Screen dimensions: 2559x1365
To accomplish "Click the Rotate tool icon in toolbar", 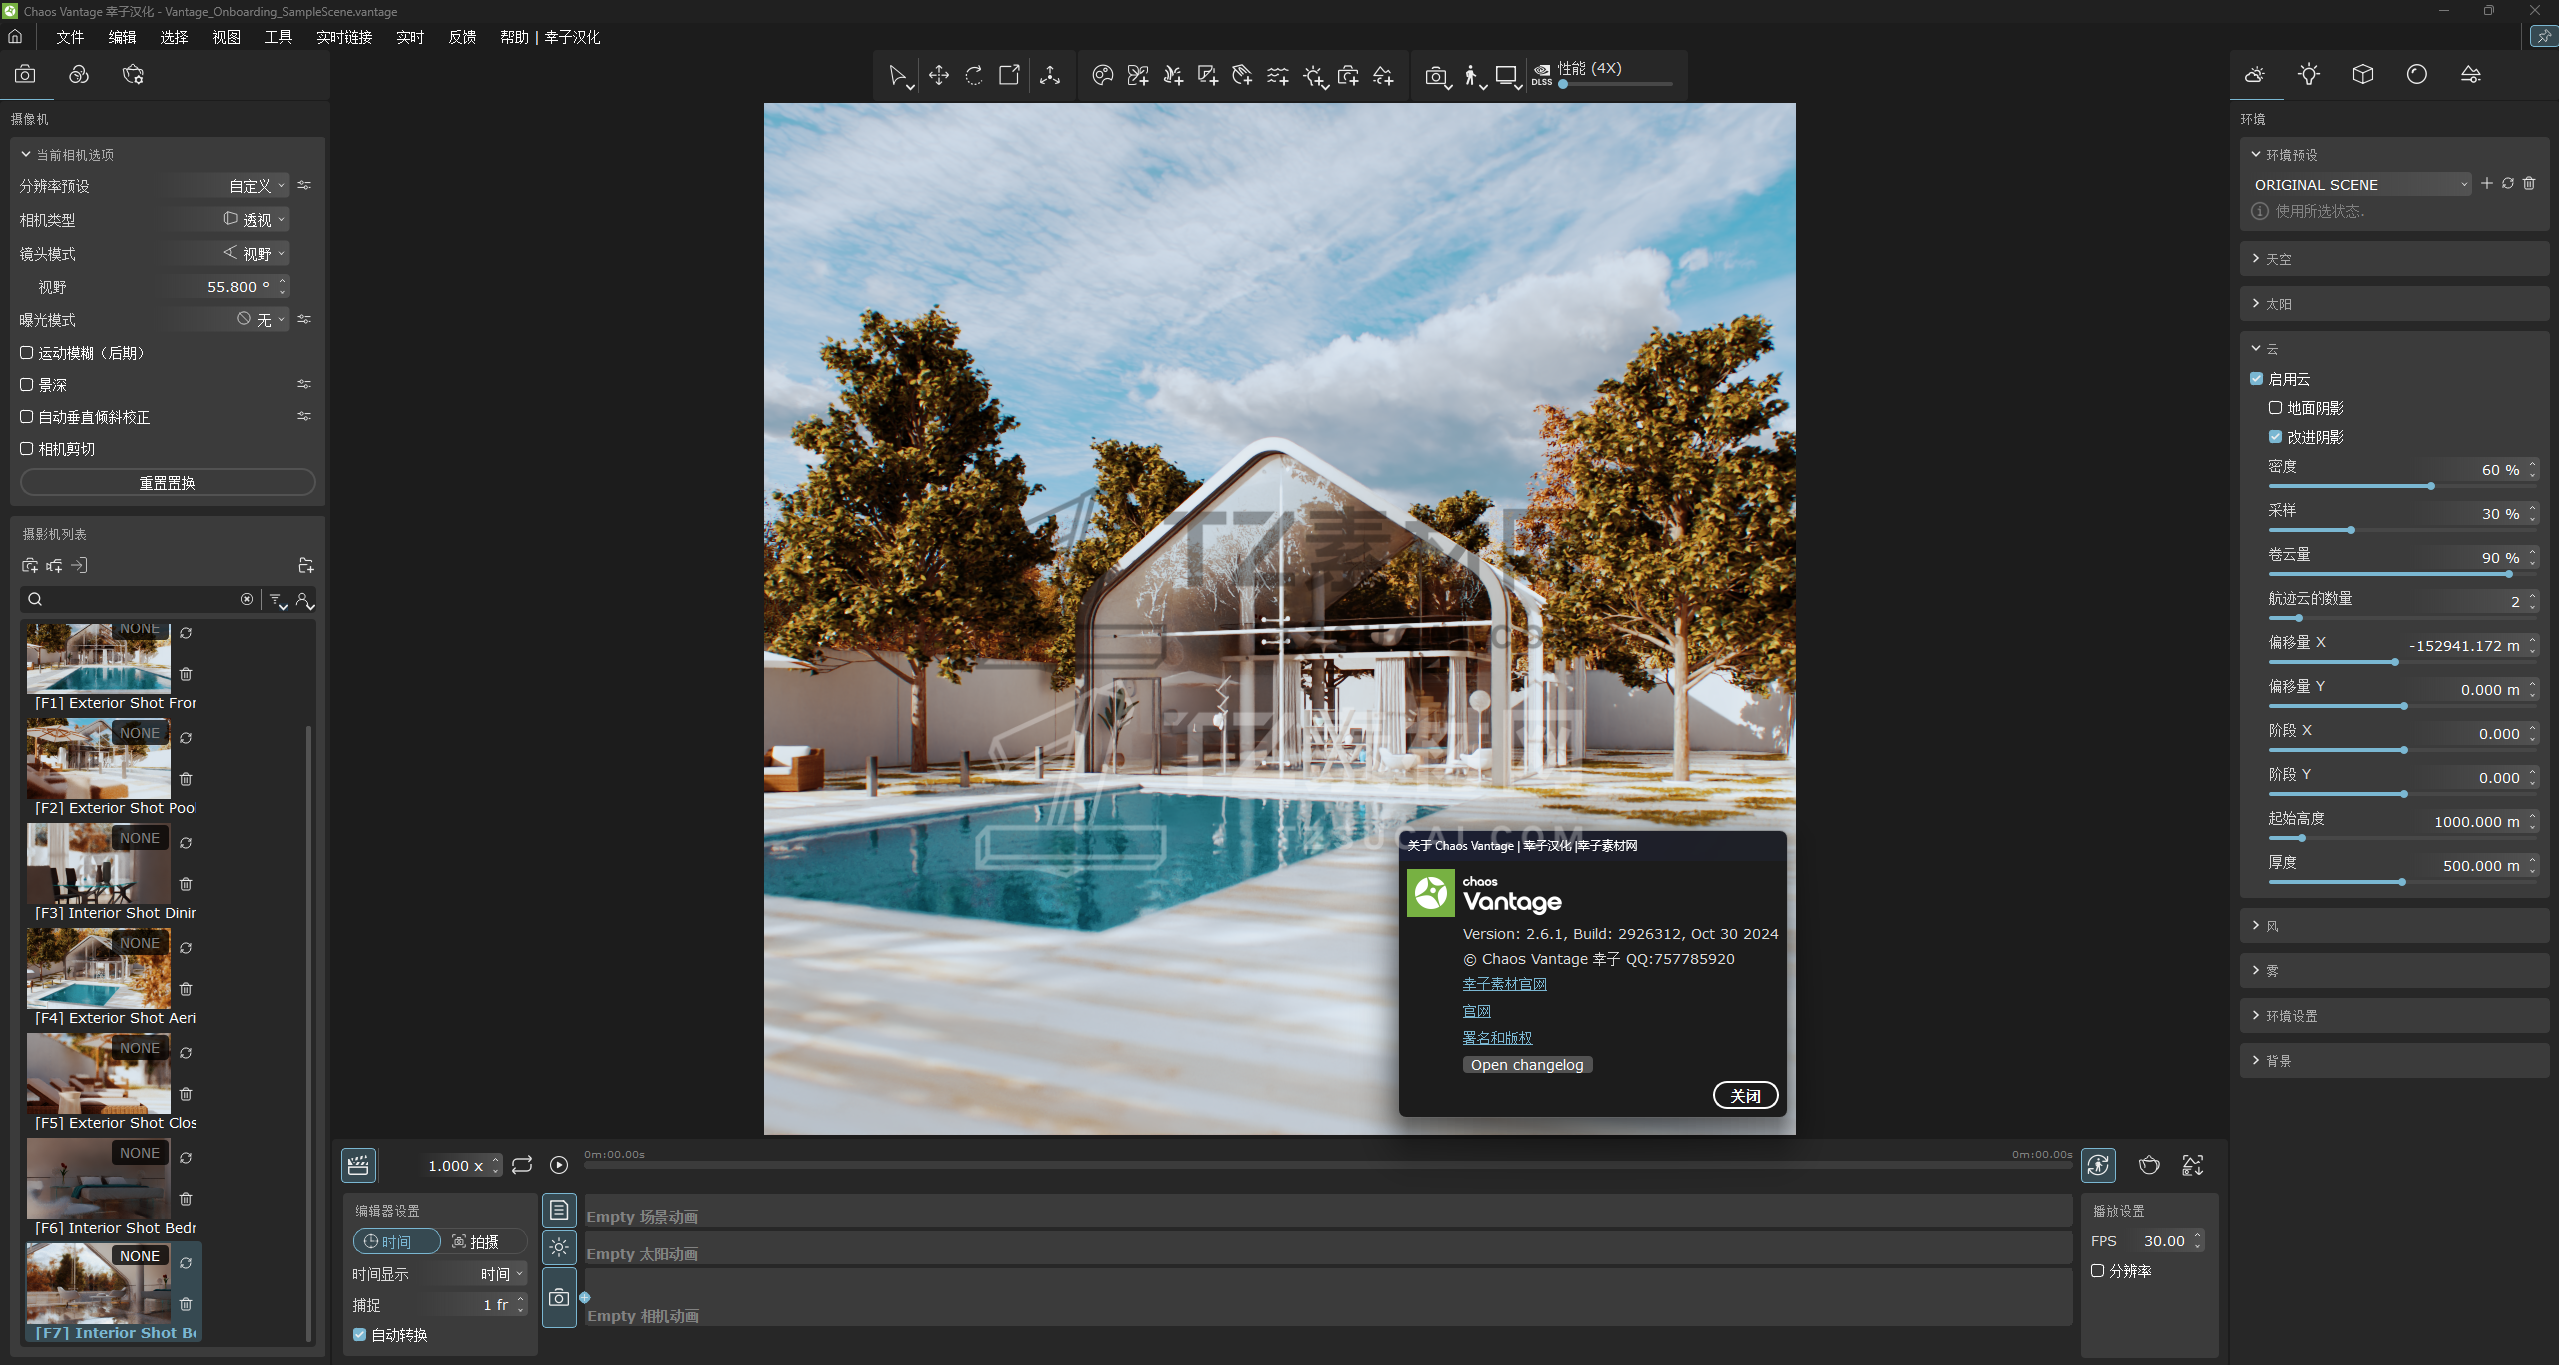I will 973,75.
